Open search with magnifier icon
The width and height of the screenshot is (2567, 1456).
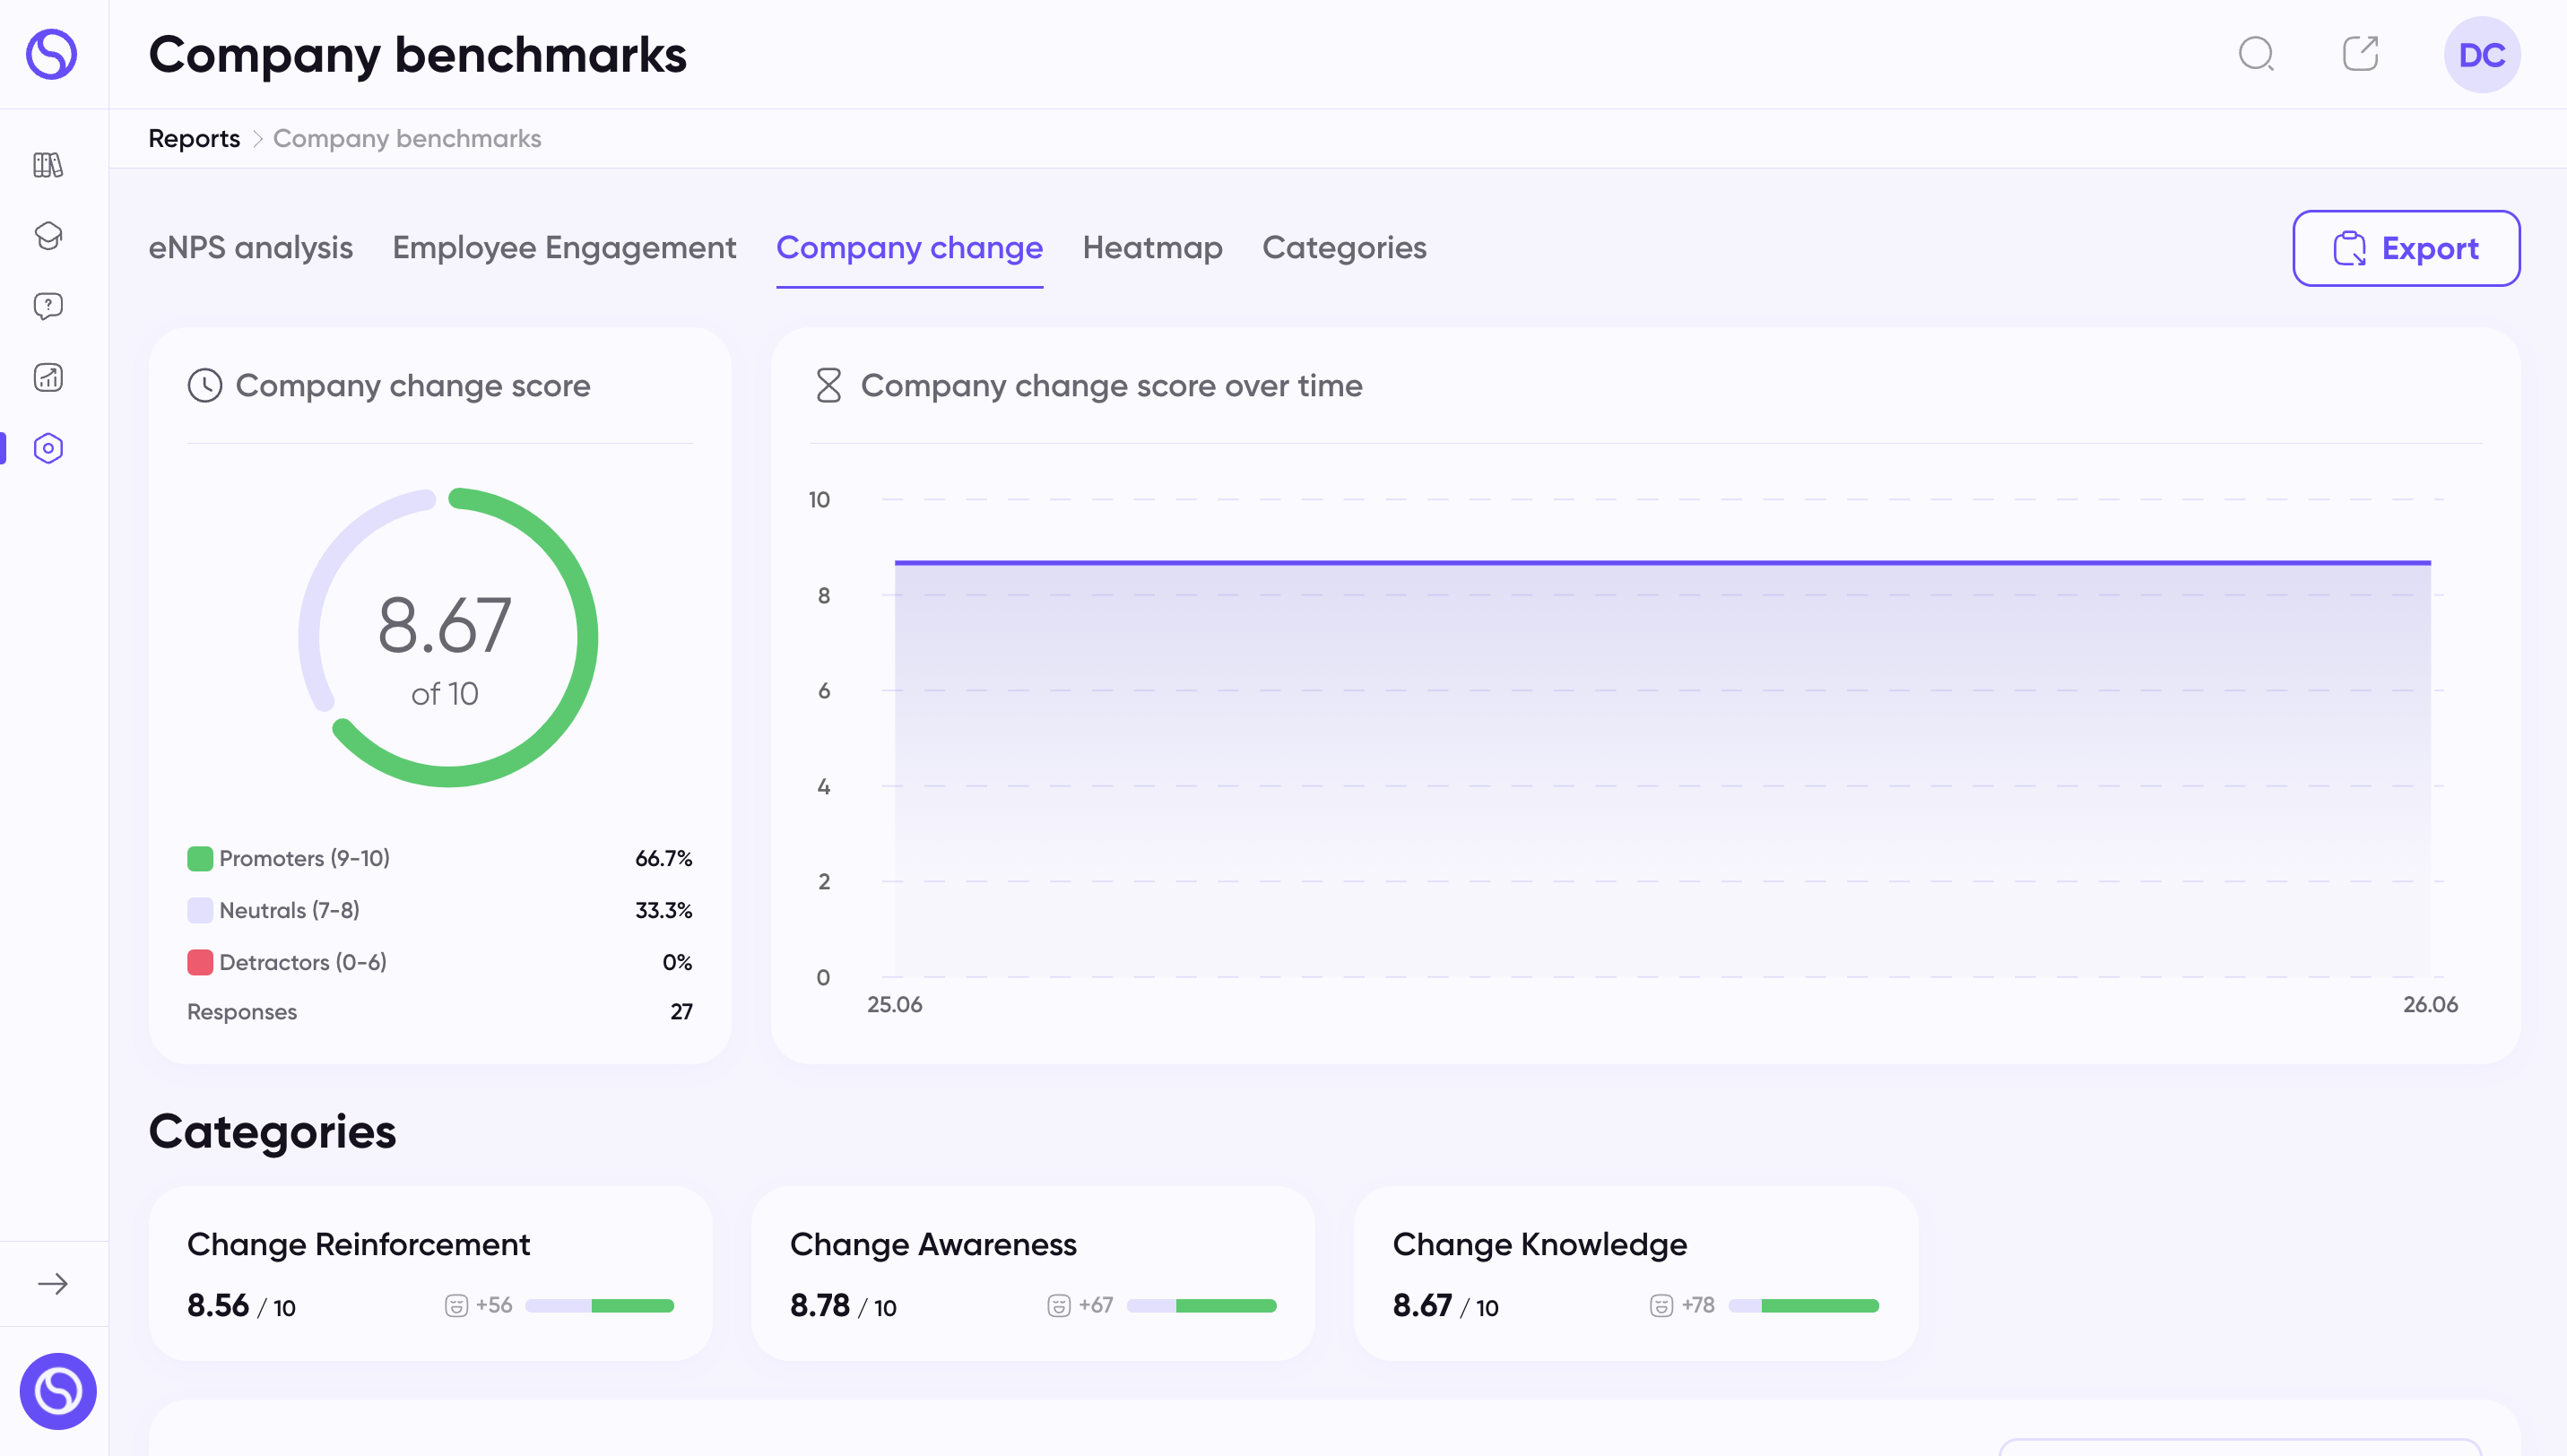(2256, 54)
